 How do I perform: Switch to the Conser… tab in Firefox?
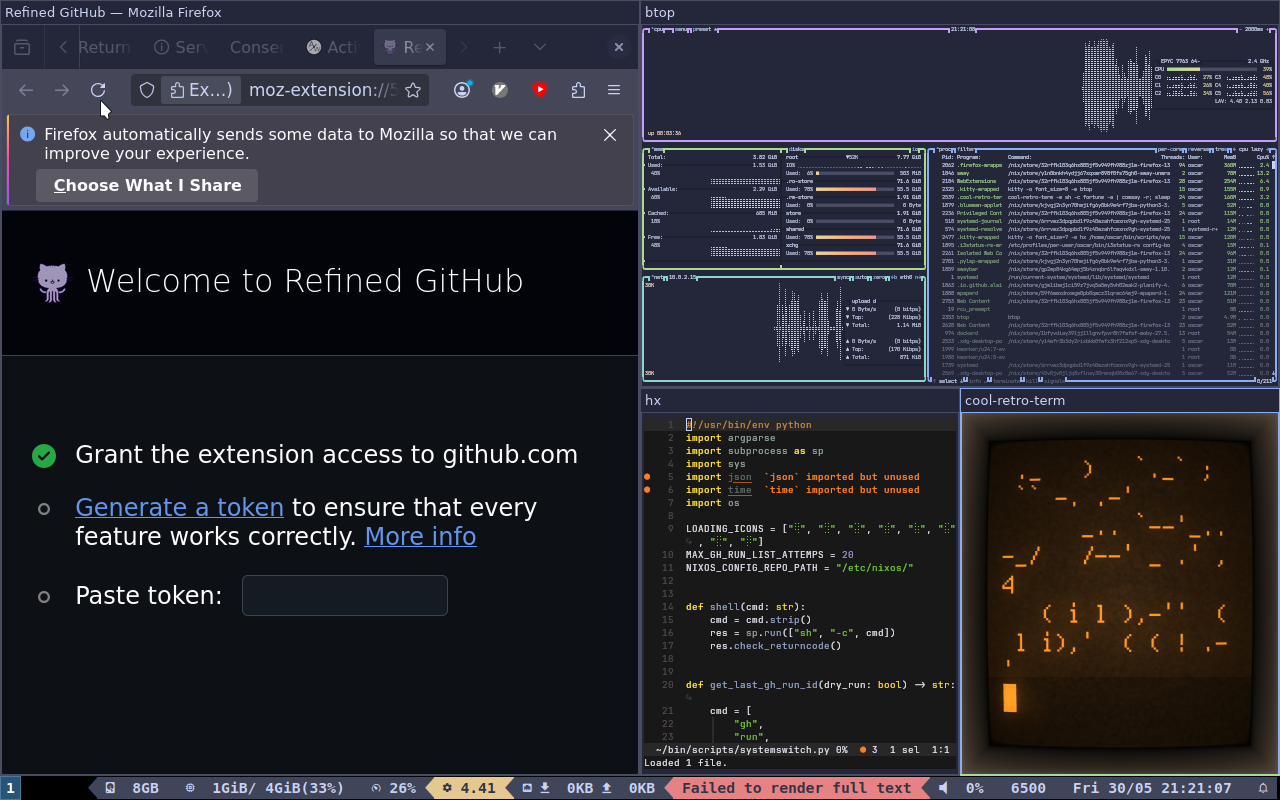coord(256,47)
